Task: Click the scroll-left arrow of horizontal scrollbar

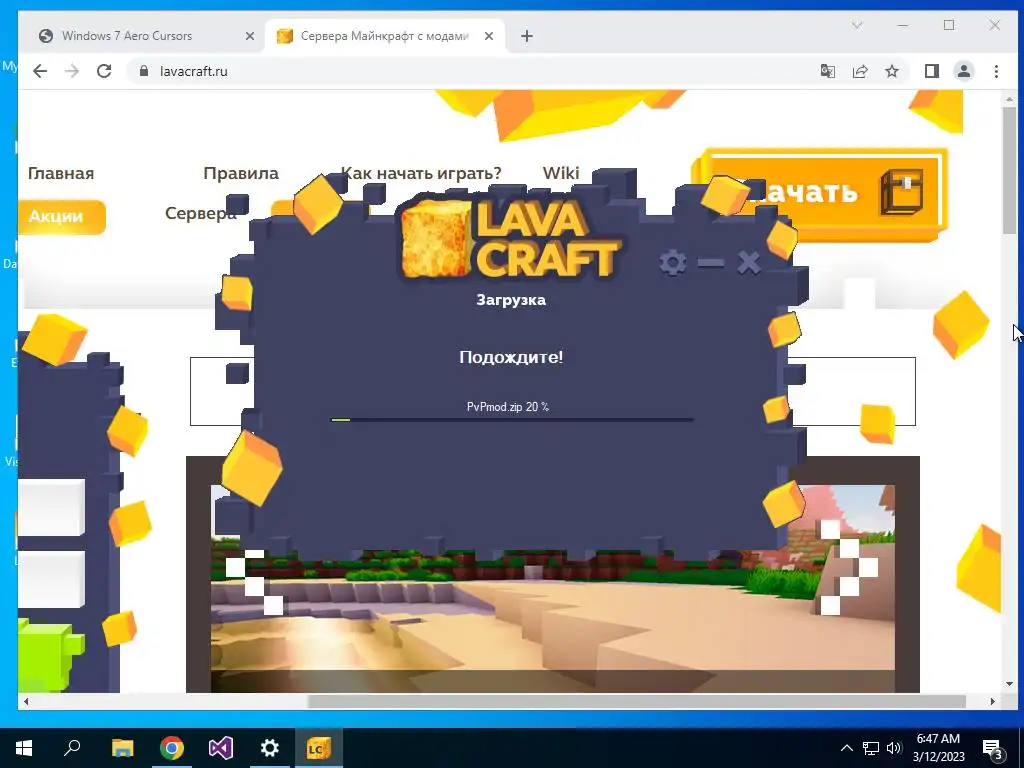Action: tap(26, 701)
